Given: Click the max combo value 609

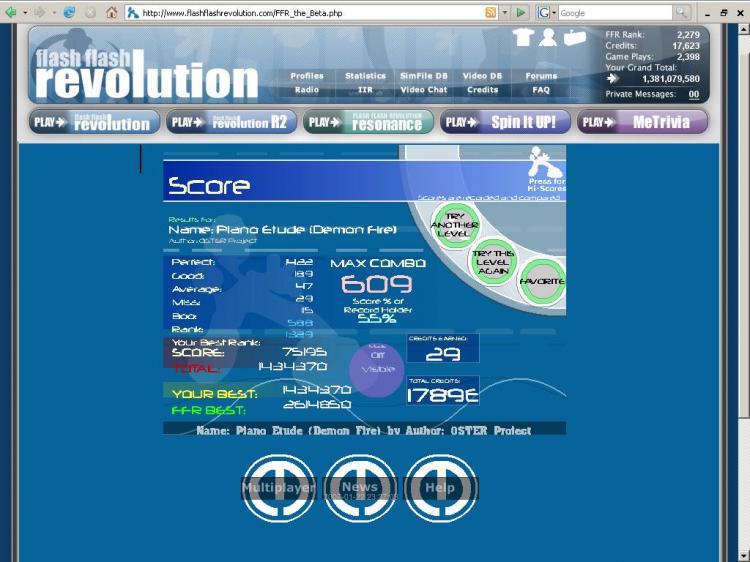Looking at the screenshot, I should [377, 284].
